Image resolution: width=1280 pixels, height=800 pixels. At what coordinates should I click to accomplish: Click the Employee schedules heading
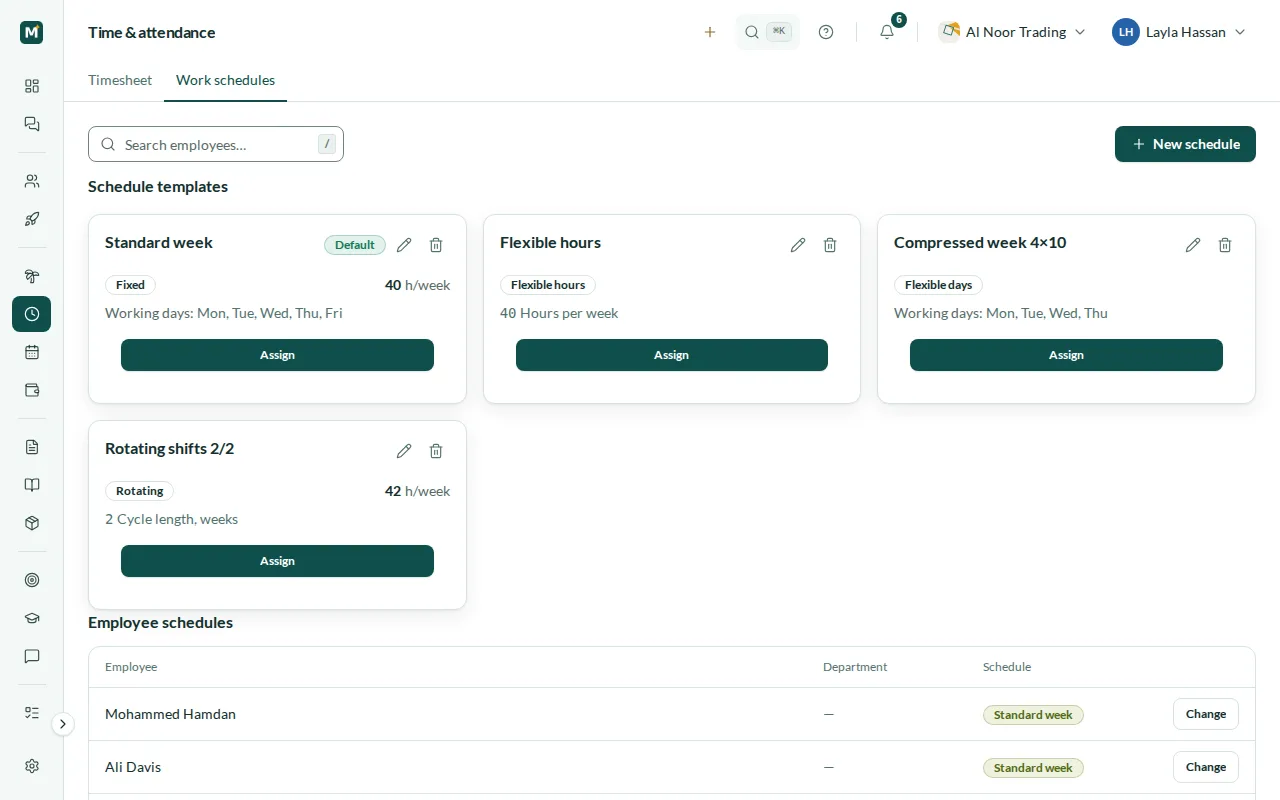pos(160,622)
